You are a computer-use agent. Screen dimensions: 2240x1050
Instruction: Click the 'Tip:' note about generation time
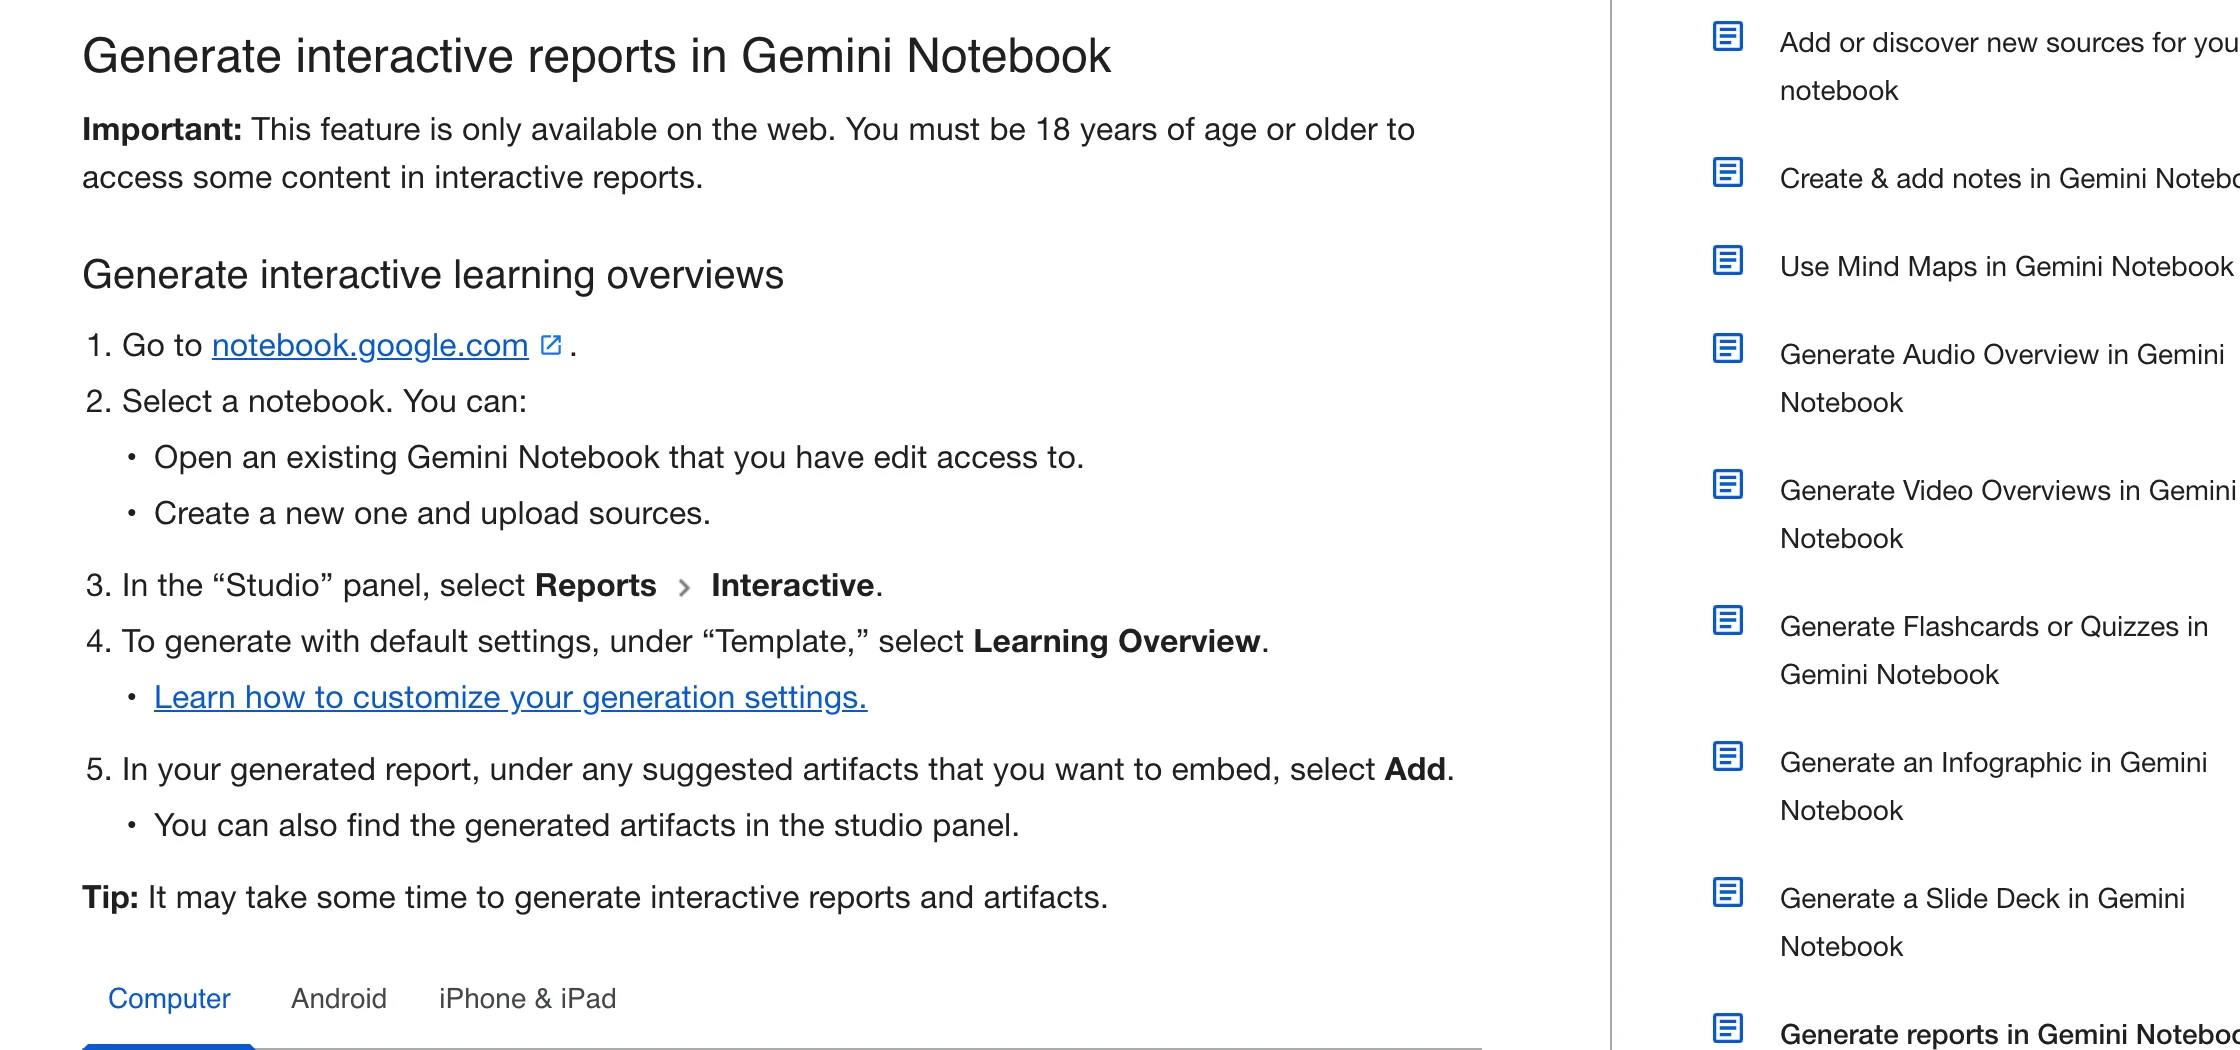coord(595,897)
